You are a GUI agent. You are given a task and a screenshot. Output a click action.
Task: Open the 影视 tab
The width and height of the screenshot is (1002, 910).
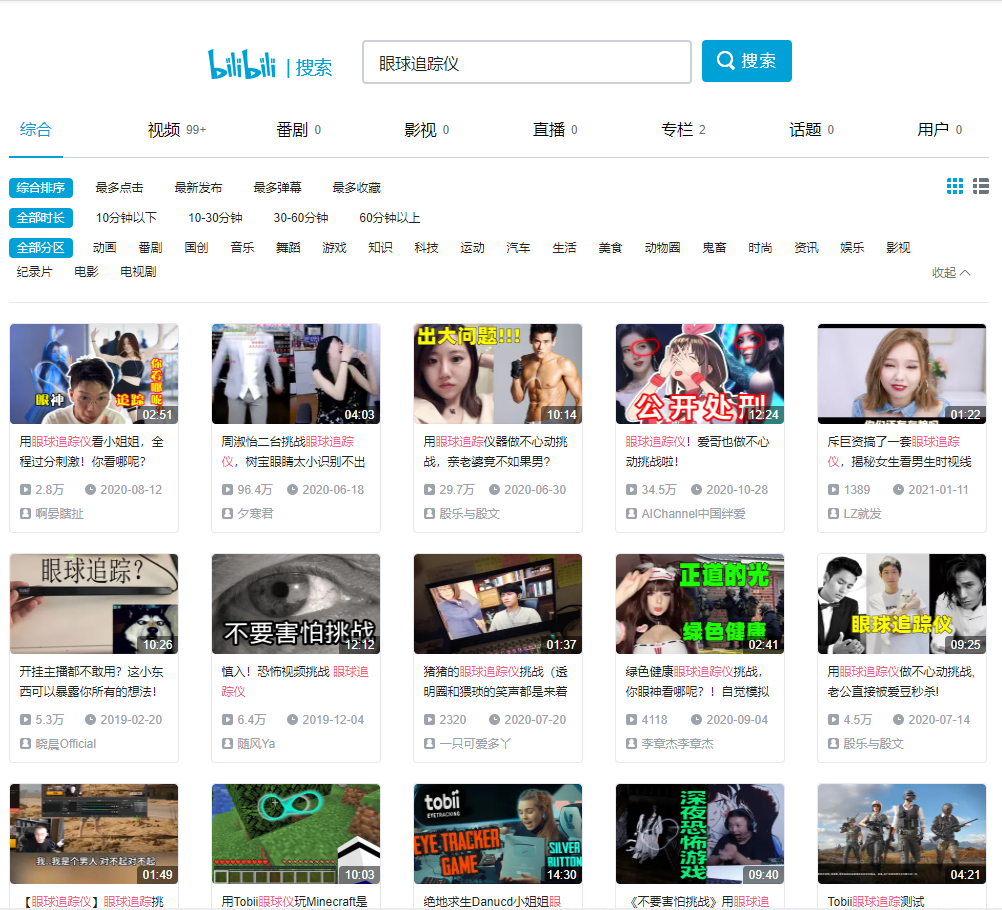427,130
